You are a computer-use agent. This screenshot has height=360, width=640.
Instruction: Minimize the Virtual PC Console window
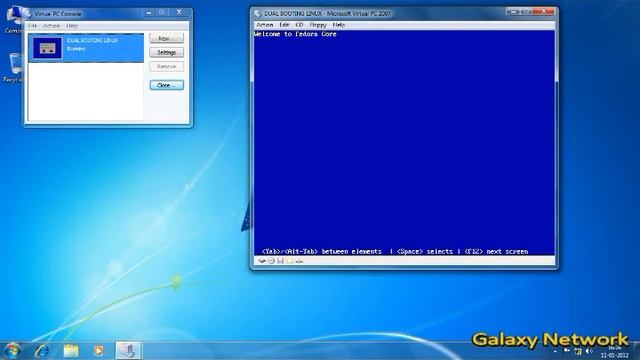coord(149,13)
